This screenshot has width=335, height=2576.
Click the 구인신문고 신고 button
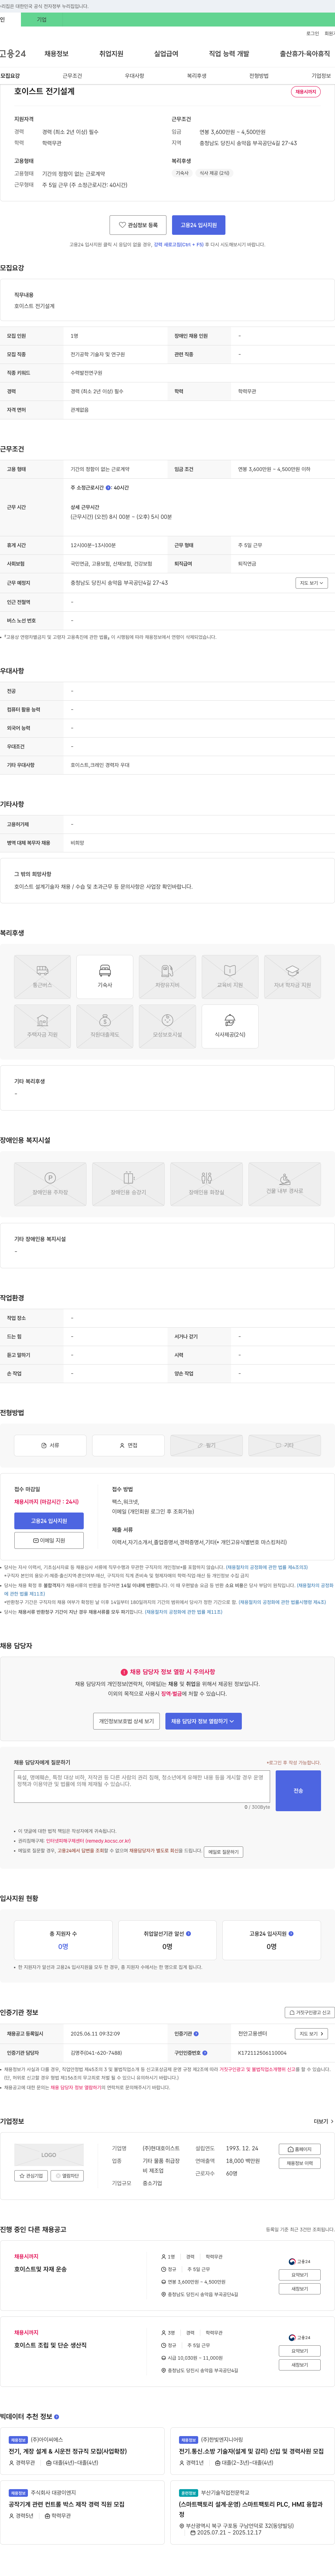310,2012
